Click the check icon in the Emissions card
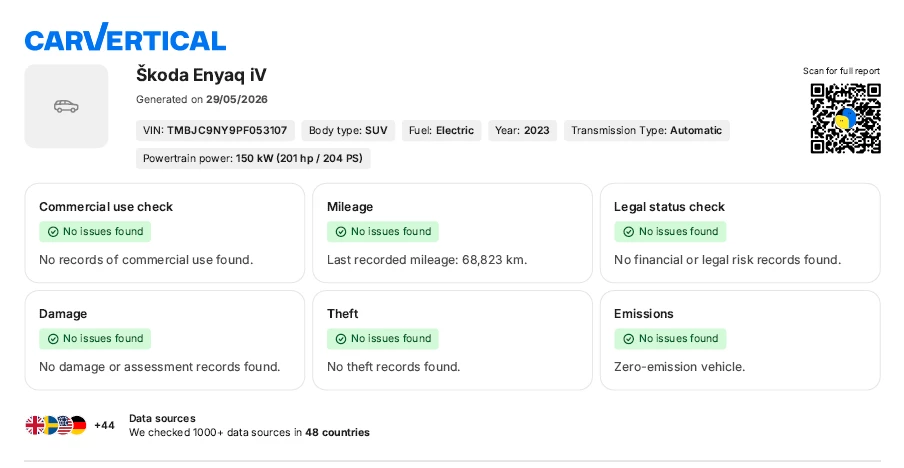This screenshot has width=904, height=468. tap(628, 339)
